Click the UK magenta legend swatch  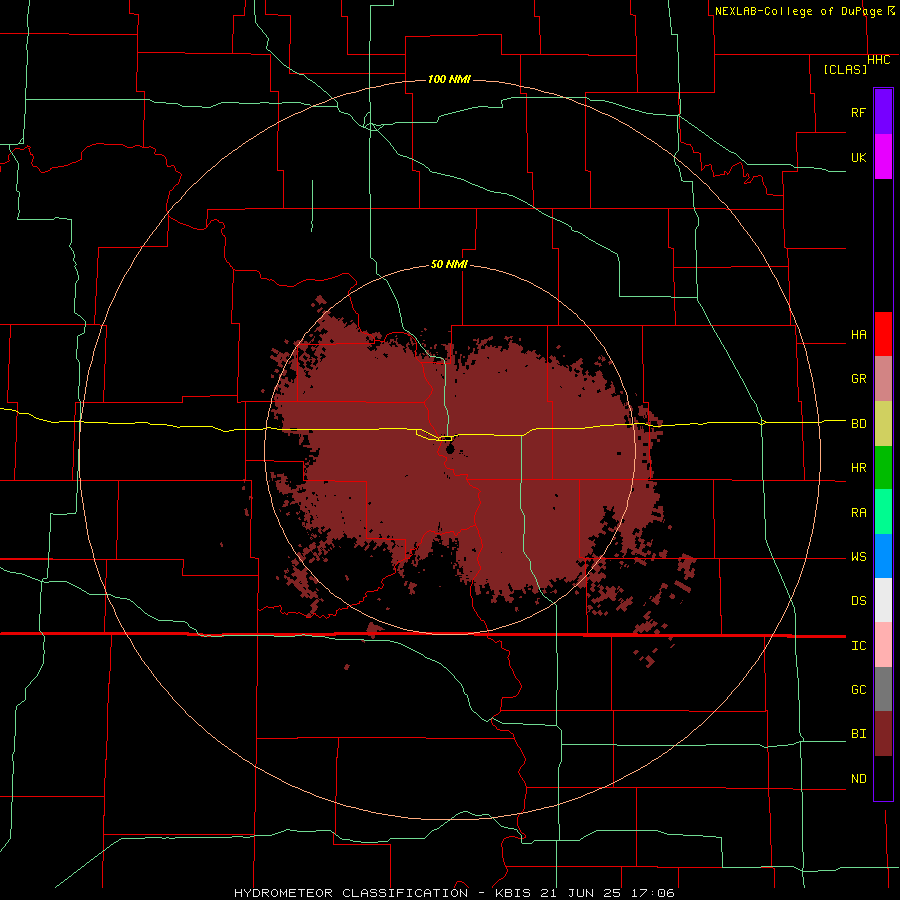point(883,157)
